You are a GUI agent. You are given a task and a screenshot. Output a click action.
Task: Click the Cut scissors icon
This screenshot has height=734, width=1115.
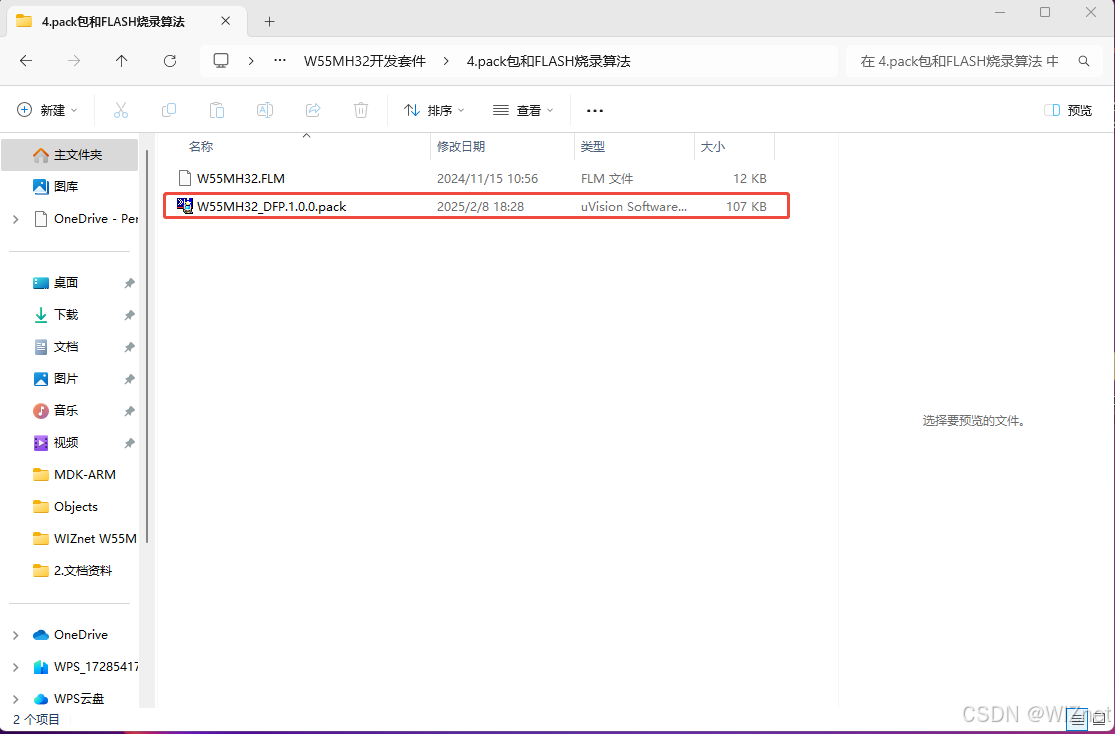(x=121, y=110)
